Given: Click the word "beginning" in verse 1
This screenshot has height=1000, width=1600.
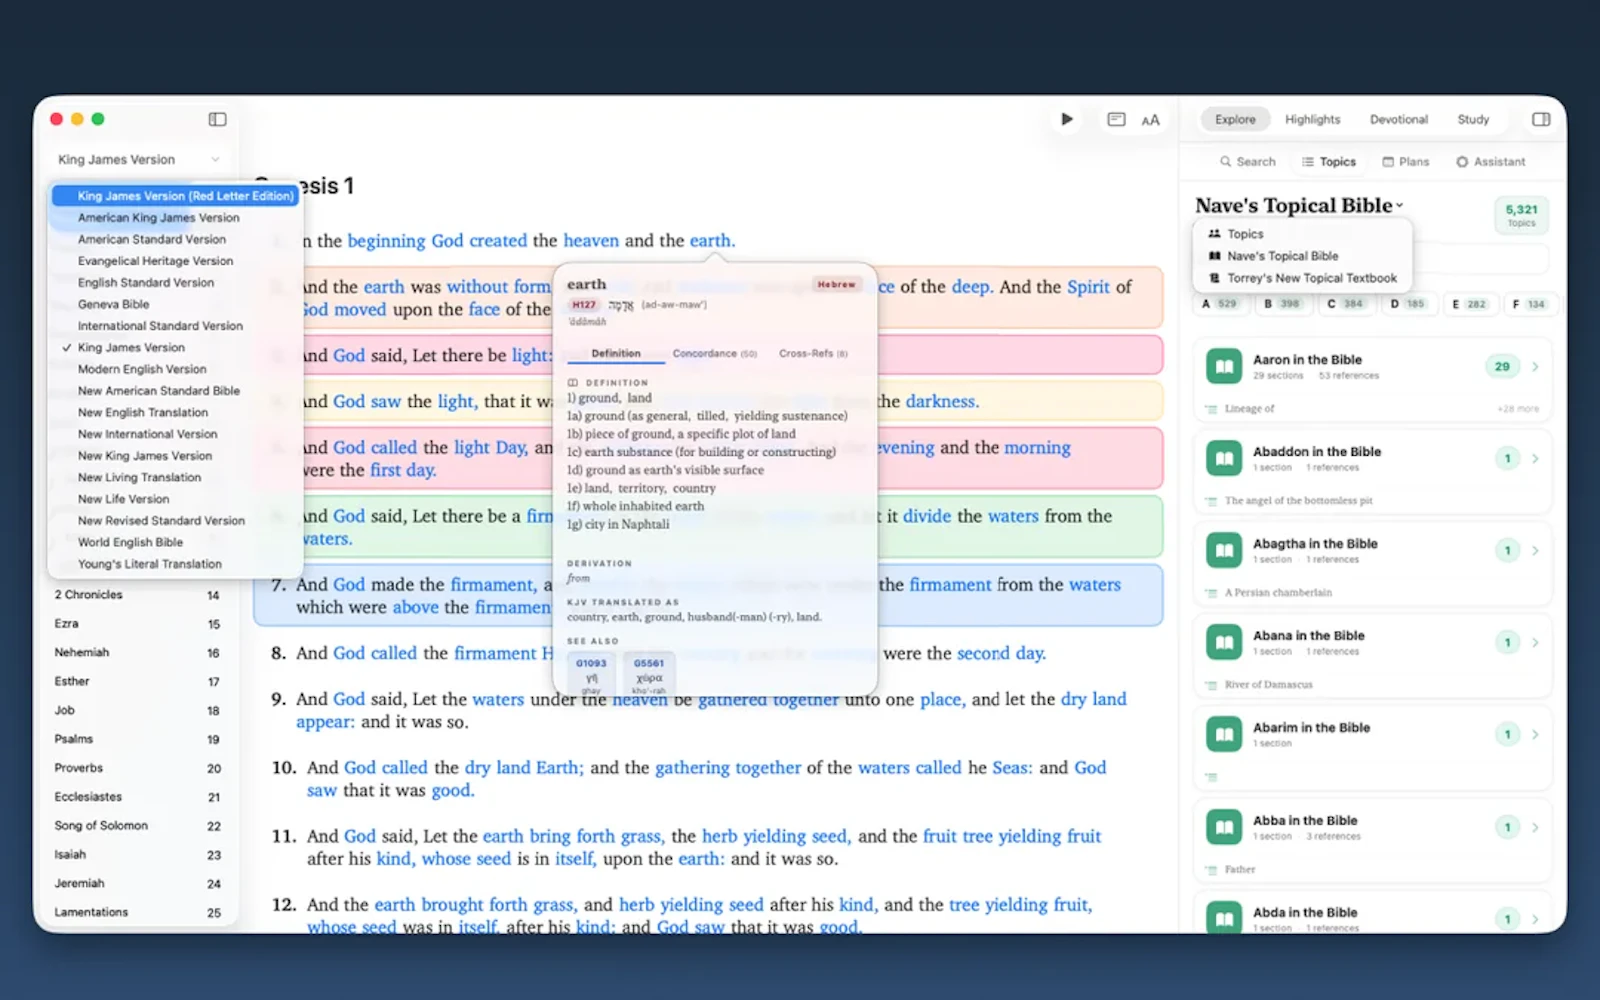Looking at the screenshot, I should coord(386,241).
